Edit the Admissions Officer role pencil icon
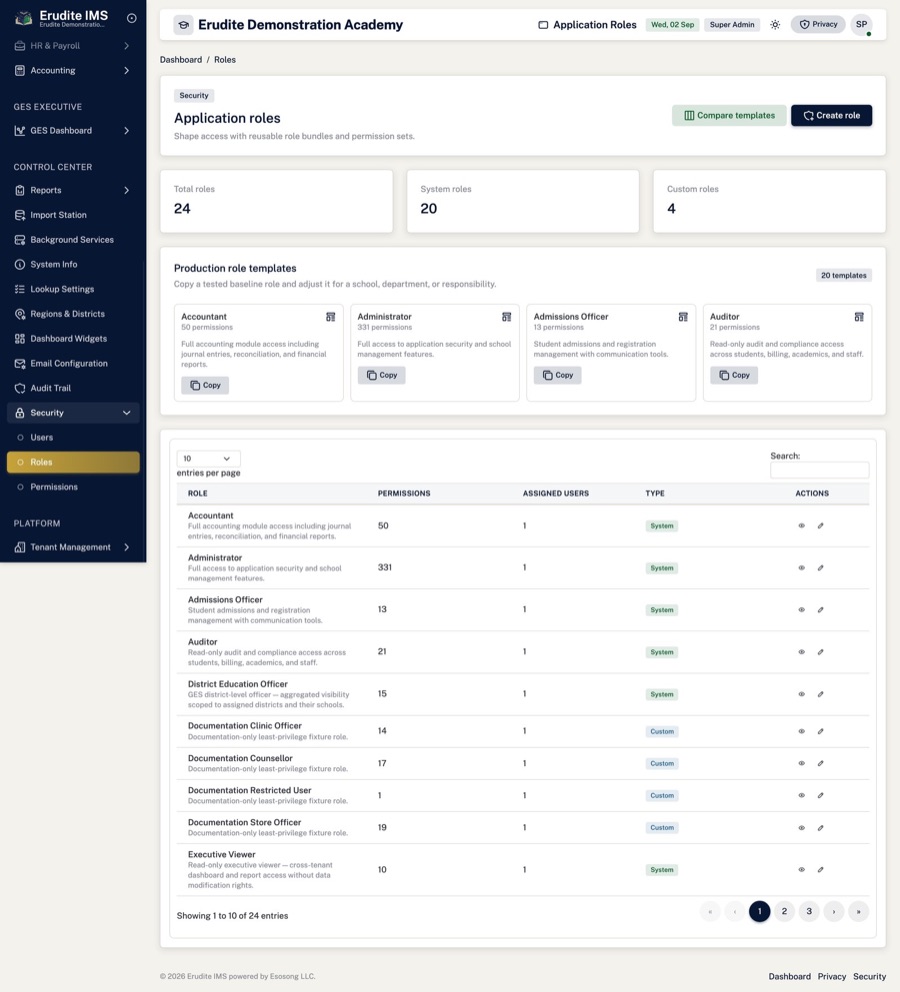 pos(820,610)
